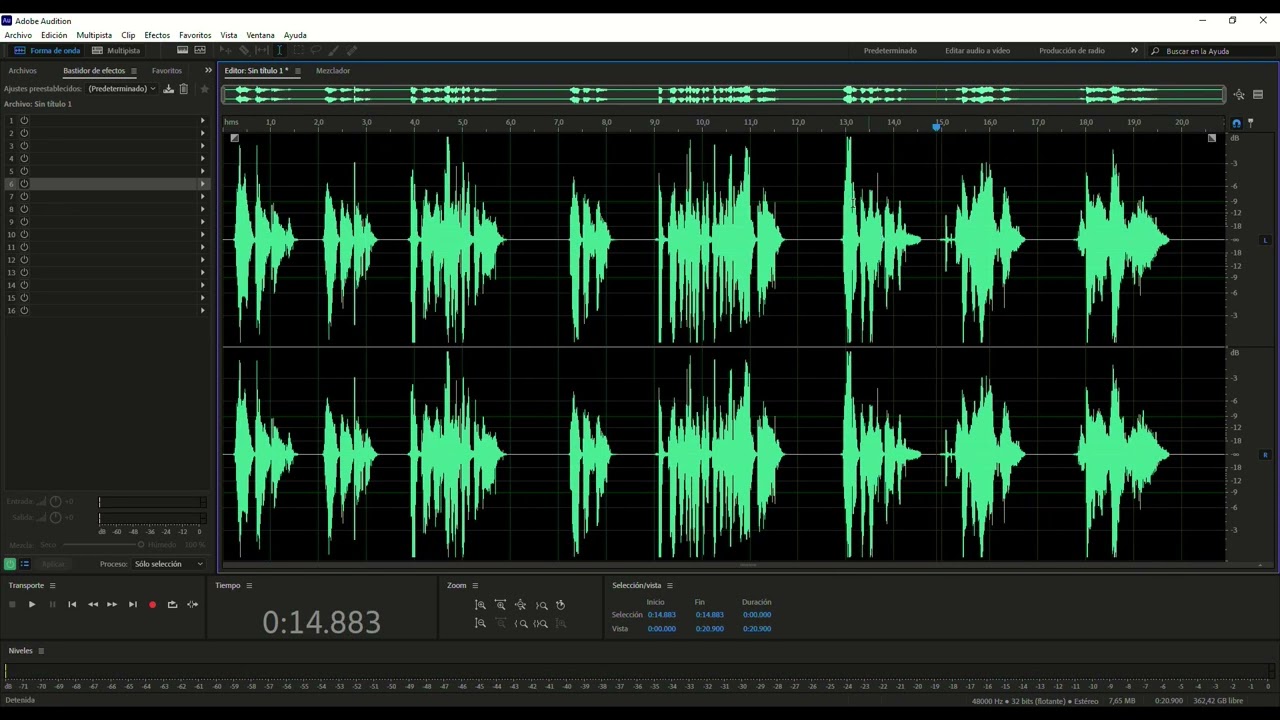Open effect menu arrow for slot 5
Image resolution: width=1280 pixels, height=720 pixels.
click(x=202, y=171)
